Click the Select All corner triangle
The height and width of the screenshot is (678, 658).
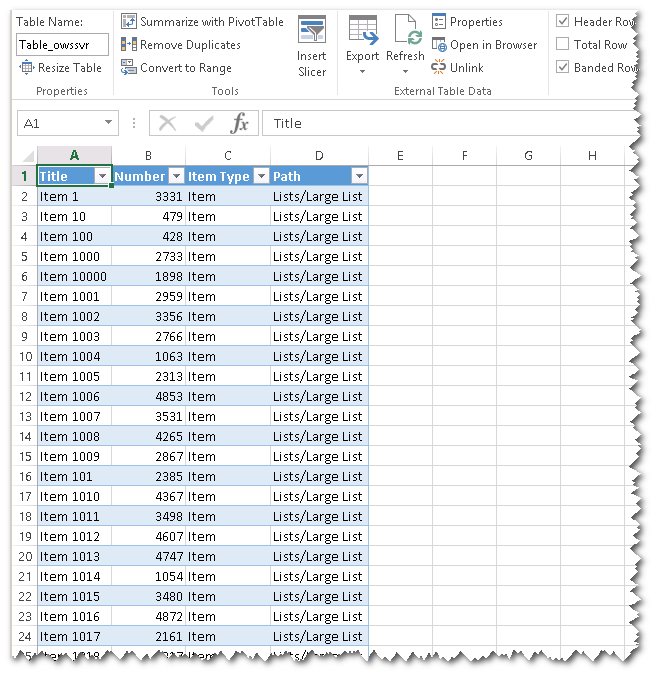[28, 156]
